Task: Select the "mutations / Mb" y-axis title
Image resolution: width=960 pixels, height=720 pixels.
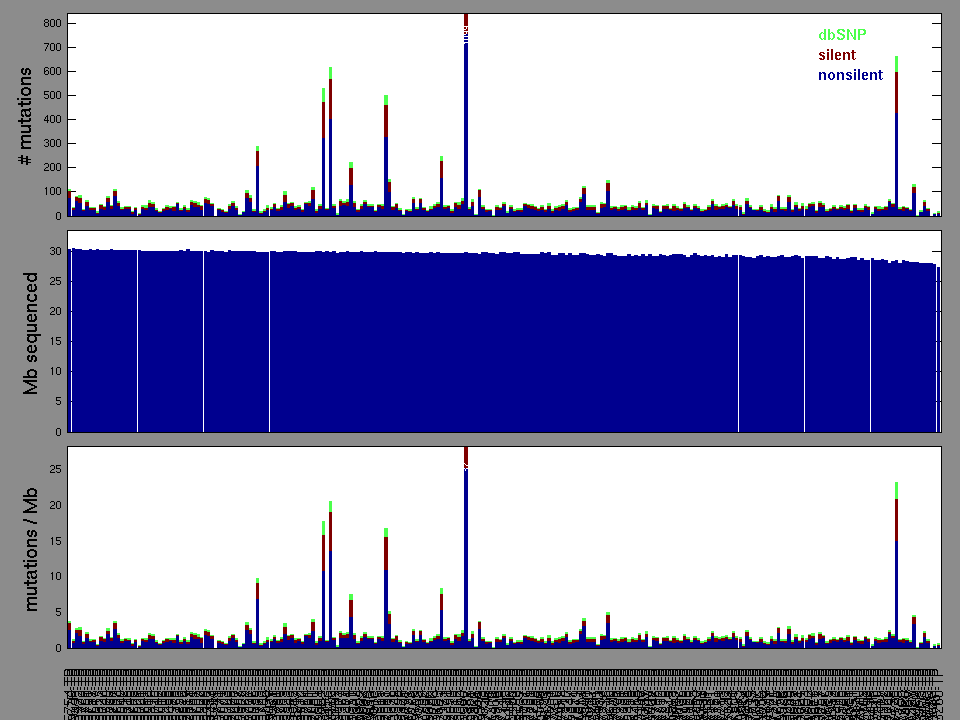Action: pos(31,548)
